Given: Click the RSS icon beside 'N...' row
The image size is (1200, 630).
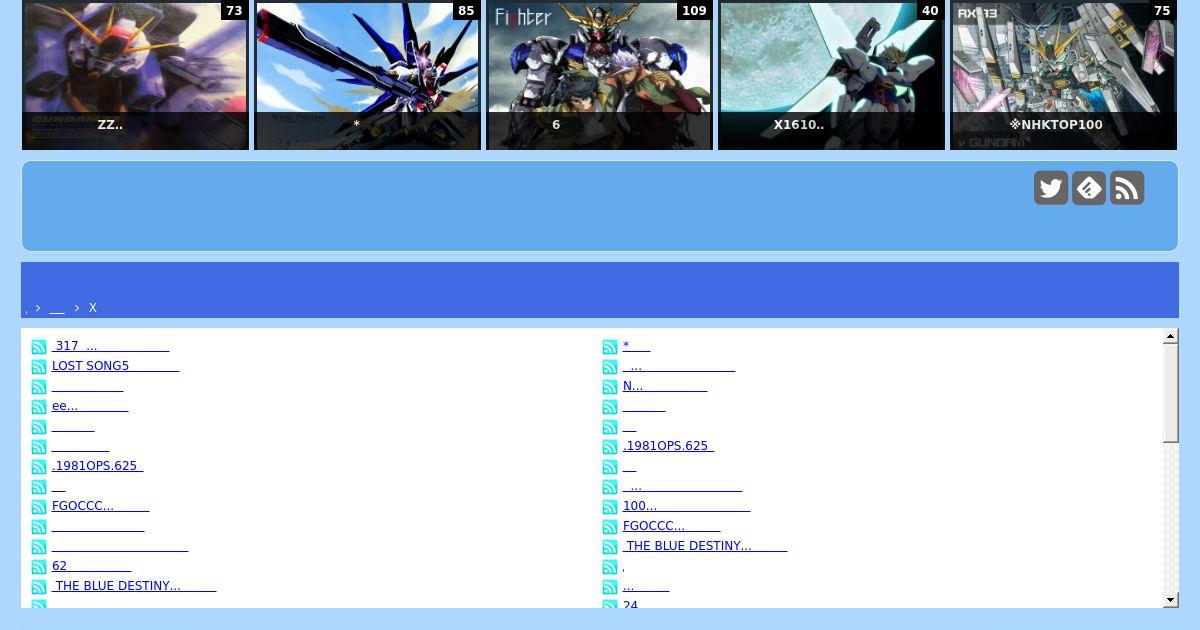Looking at the screenshot, I should point(610,387).
